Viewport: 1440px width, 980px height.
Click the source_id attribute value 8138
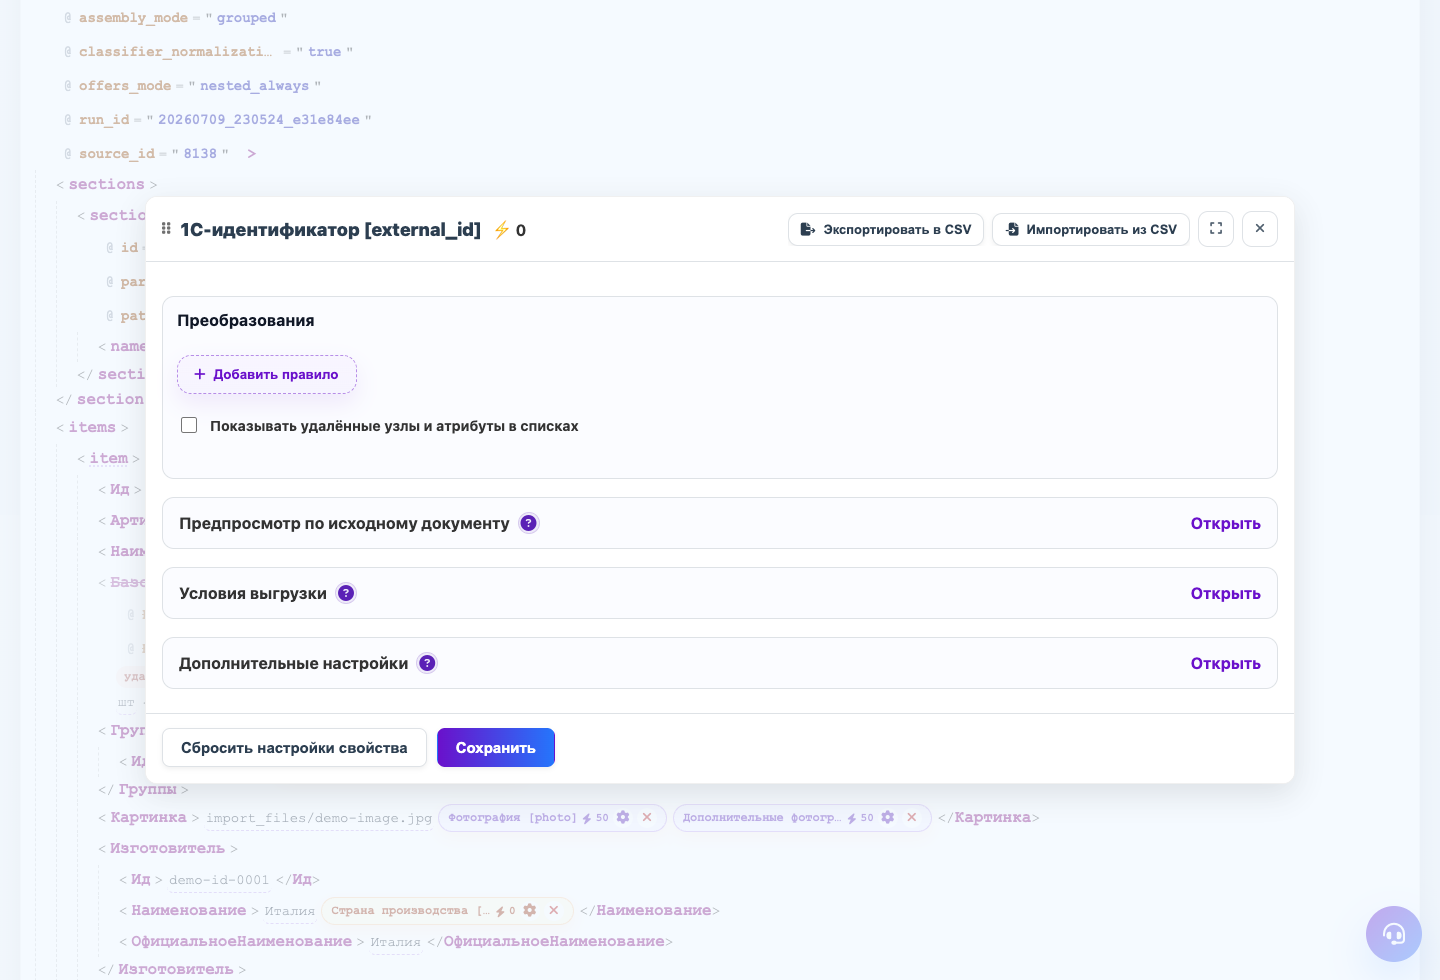pos(200,153)
